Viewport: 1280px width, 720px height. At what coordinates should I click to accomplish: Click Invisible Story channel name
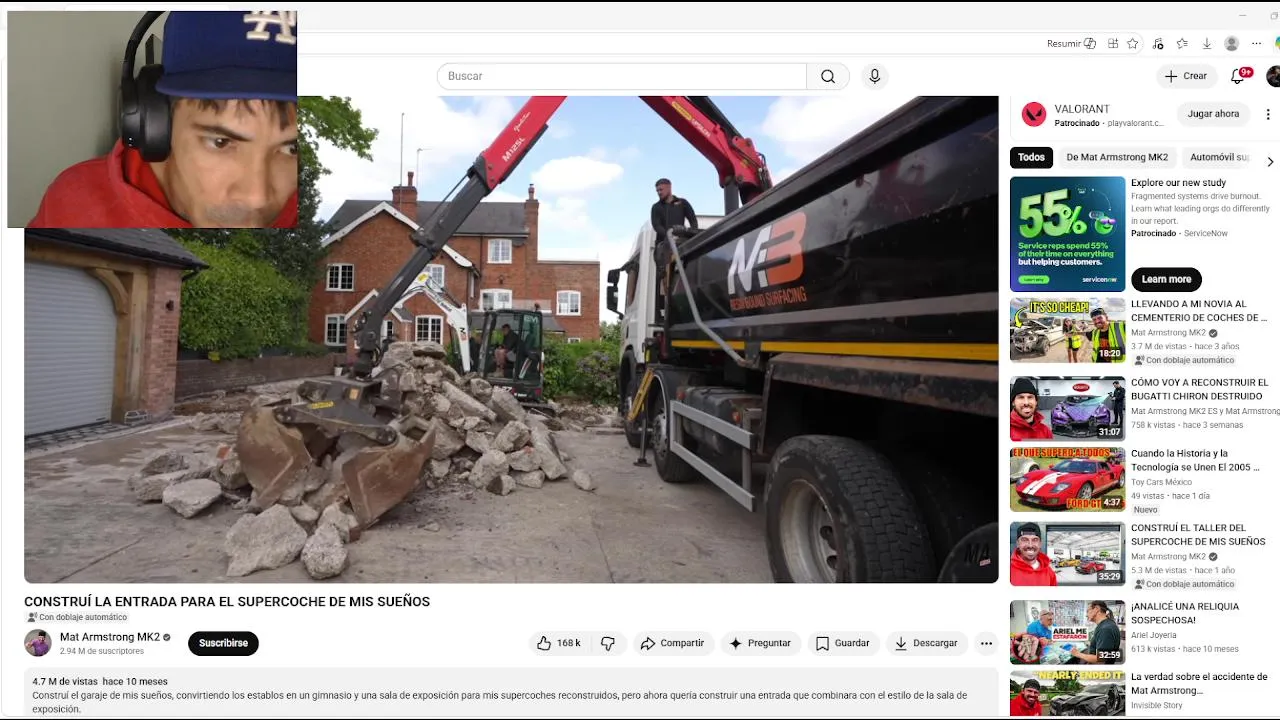(x=1156, y=706)
